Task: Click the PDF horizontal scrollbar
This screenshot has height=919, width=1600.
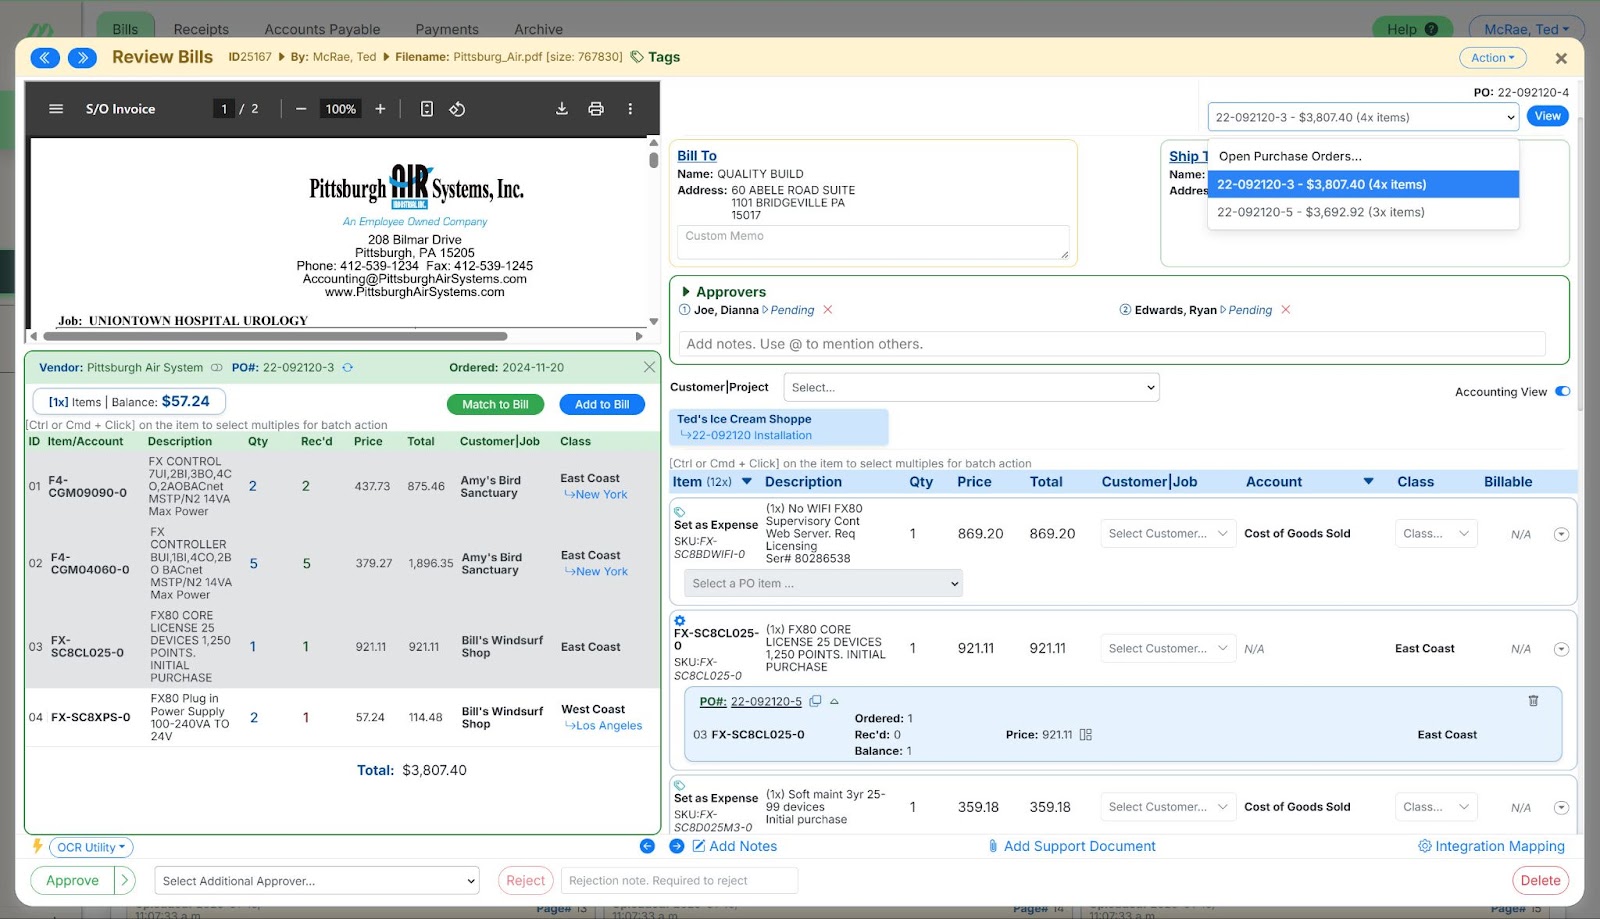Action: click(x=274, y=336)
